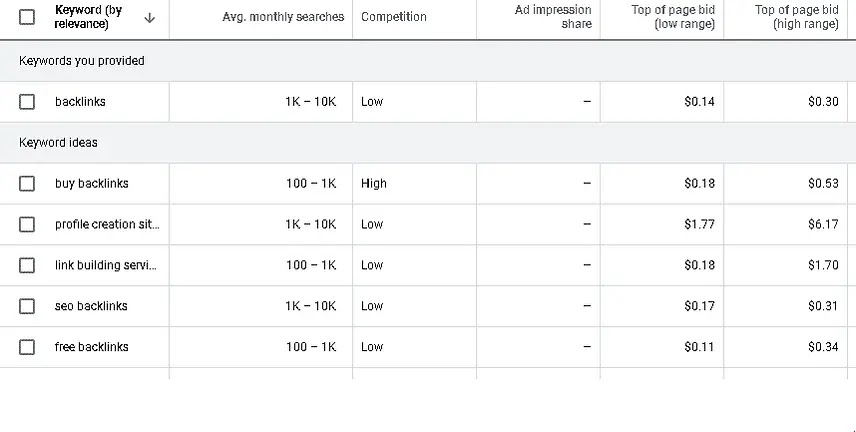The image size is (856, 432).
Task: Click the "free backlinks" keyword text
Action: click(91, 347)
